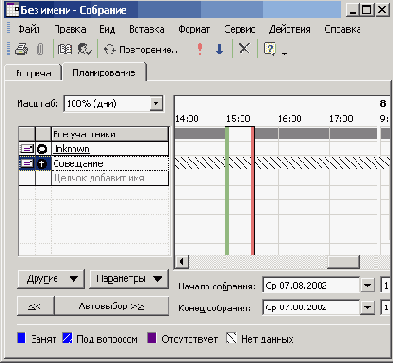Screen dimensions: 393x363
Task: Switch to the Встреча tab
Action: [x=33, y=73]
